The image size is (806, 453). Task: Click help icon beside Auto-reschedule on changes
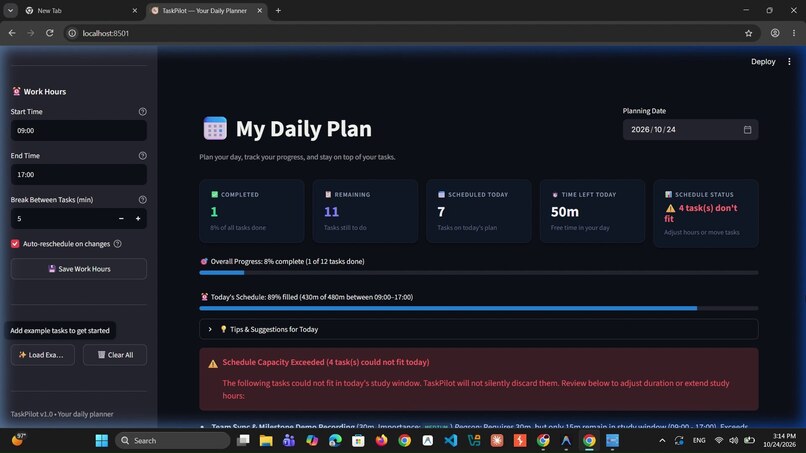point(118,244)
